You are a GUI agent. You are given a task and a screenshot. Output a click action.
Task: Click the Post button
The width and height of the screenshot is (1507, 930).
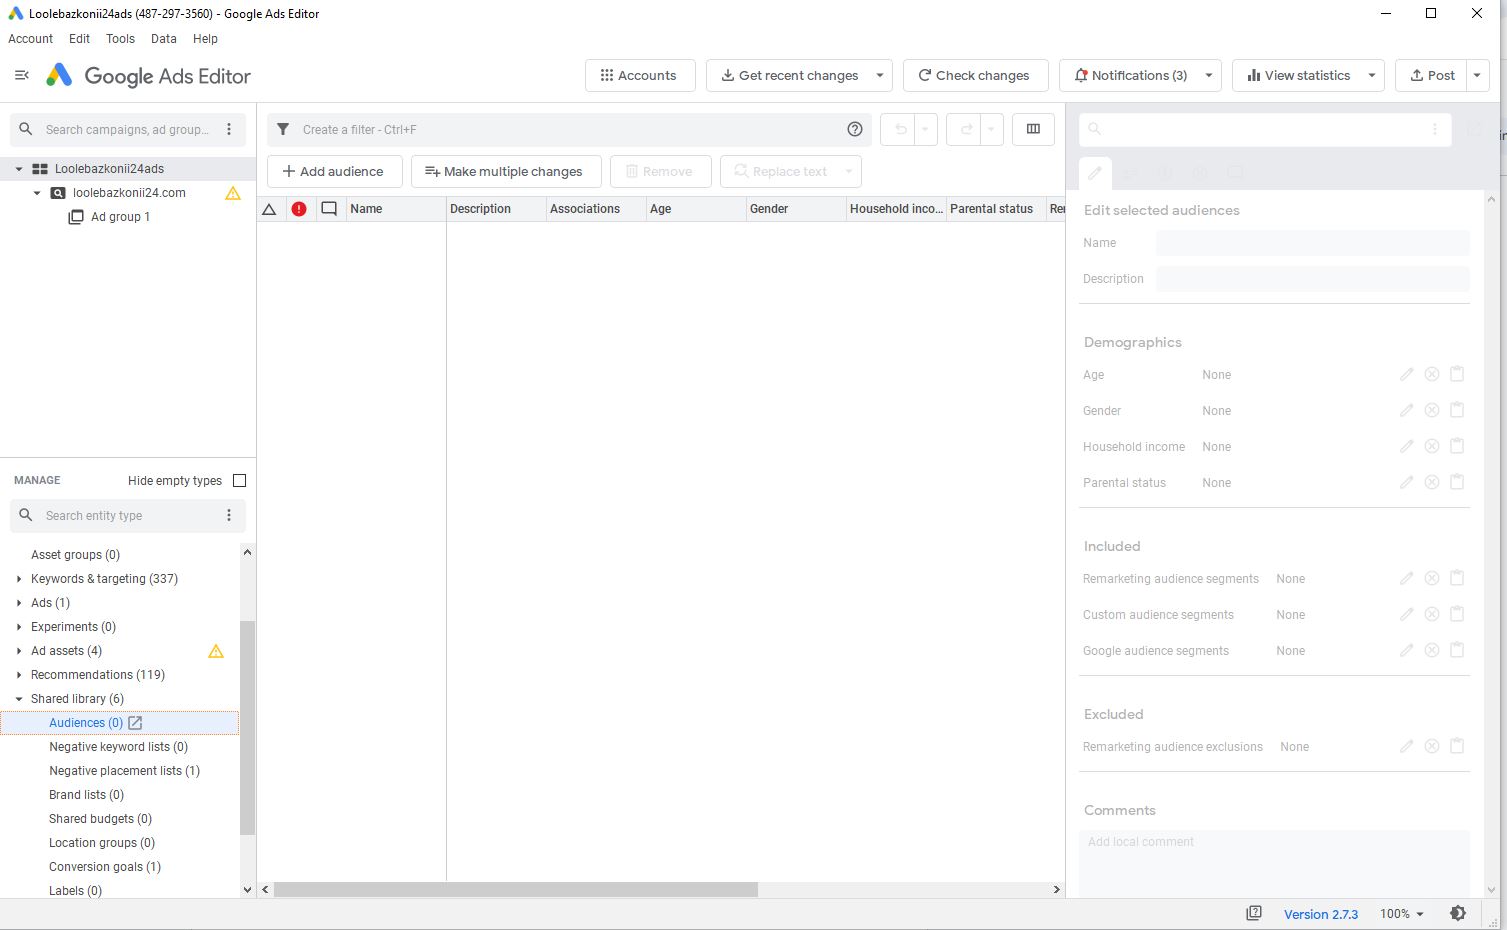click(x=1431, y=75)
